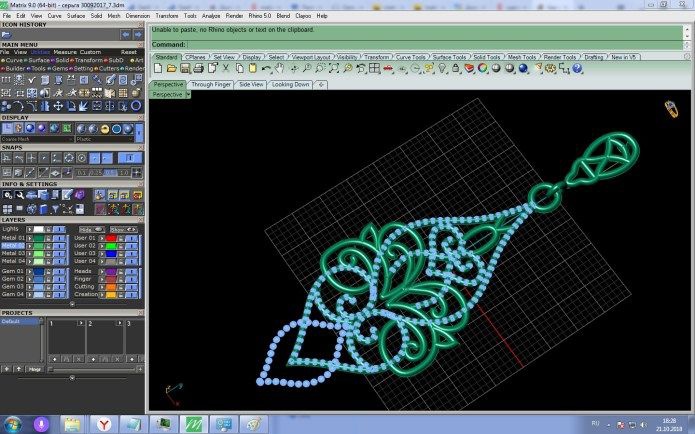The image size is (695, 434).
Task: Toggle lock on Cutting layer
Action: point(121,287)
